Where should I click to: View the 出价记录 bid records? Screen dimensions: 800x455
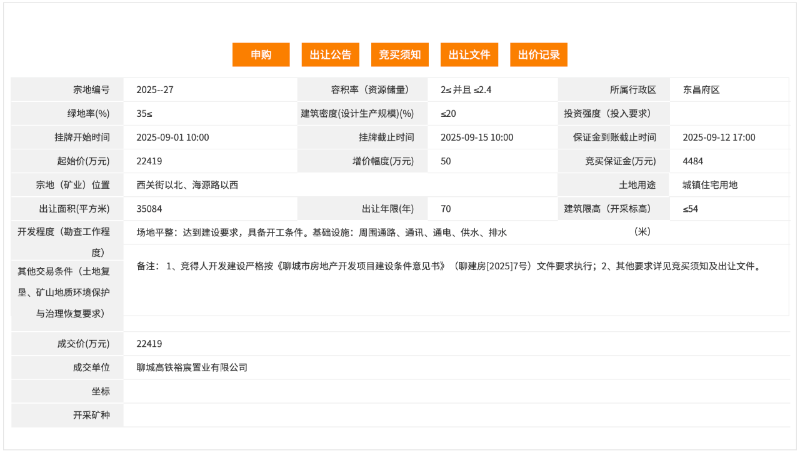click(x=539, y=55)
